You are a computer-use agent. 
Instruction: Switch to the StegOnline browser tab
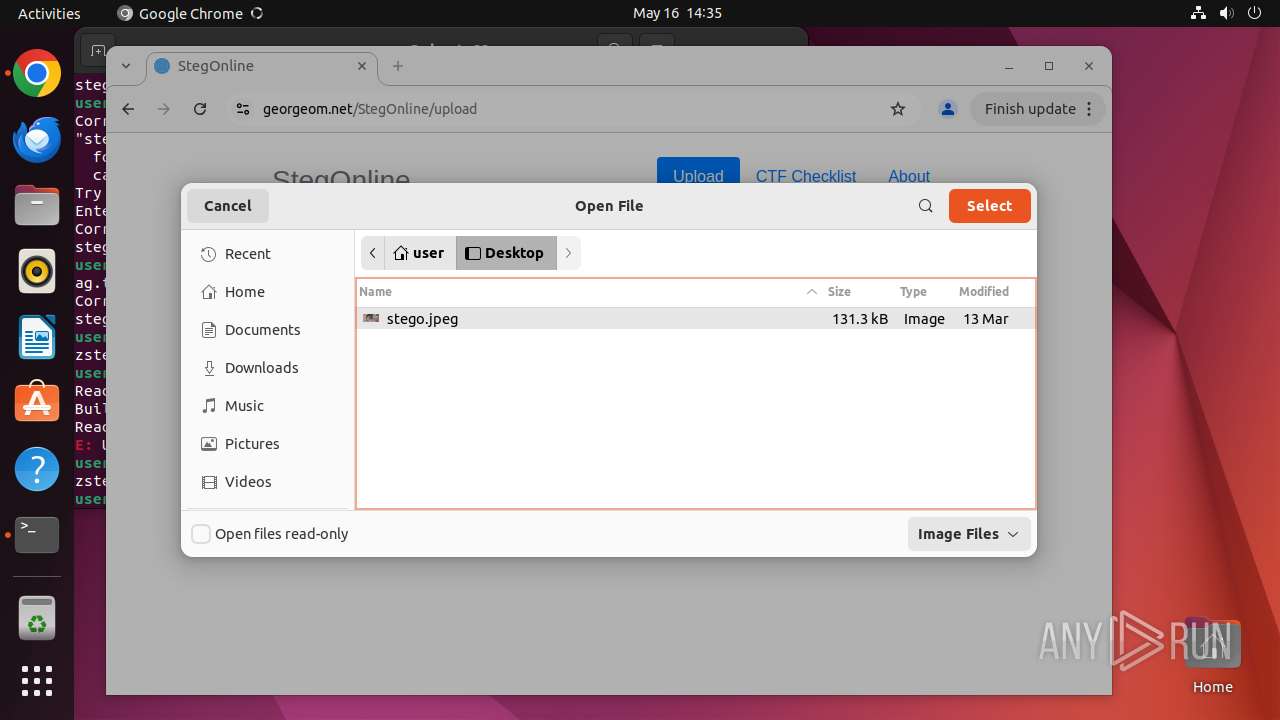[262, 66]
